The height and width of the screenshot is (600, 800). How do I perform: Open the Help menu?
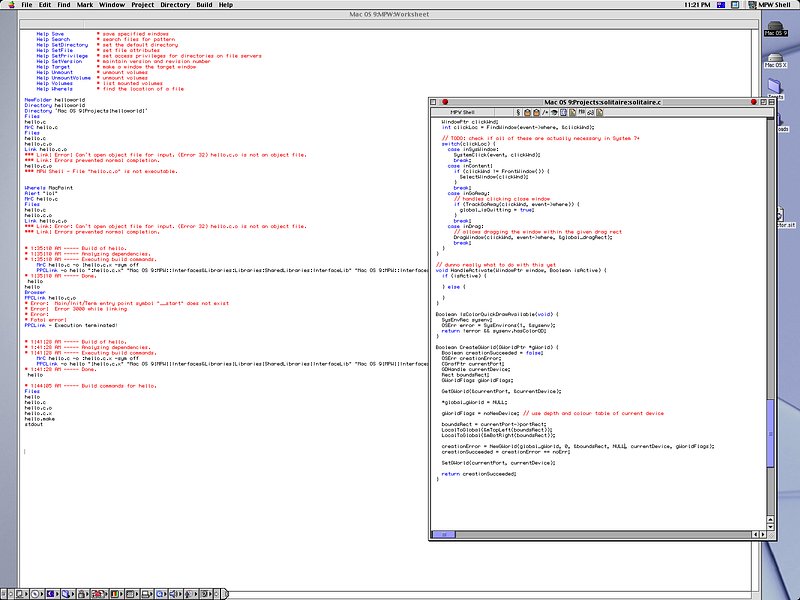coord(226,5)
